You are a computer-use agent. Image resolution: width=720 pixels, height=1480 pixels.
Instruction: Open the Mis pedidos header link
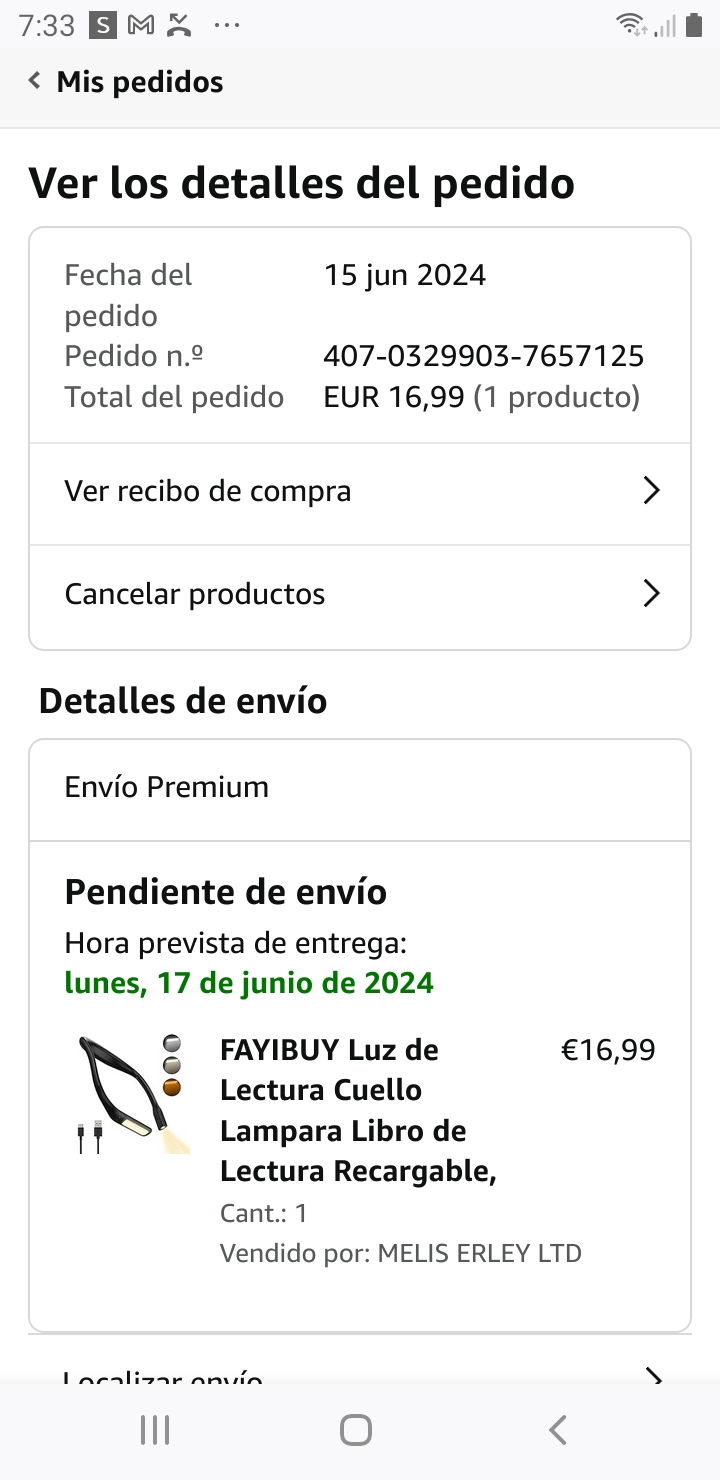click(139, 82)
